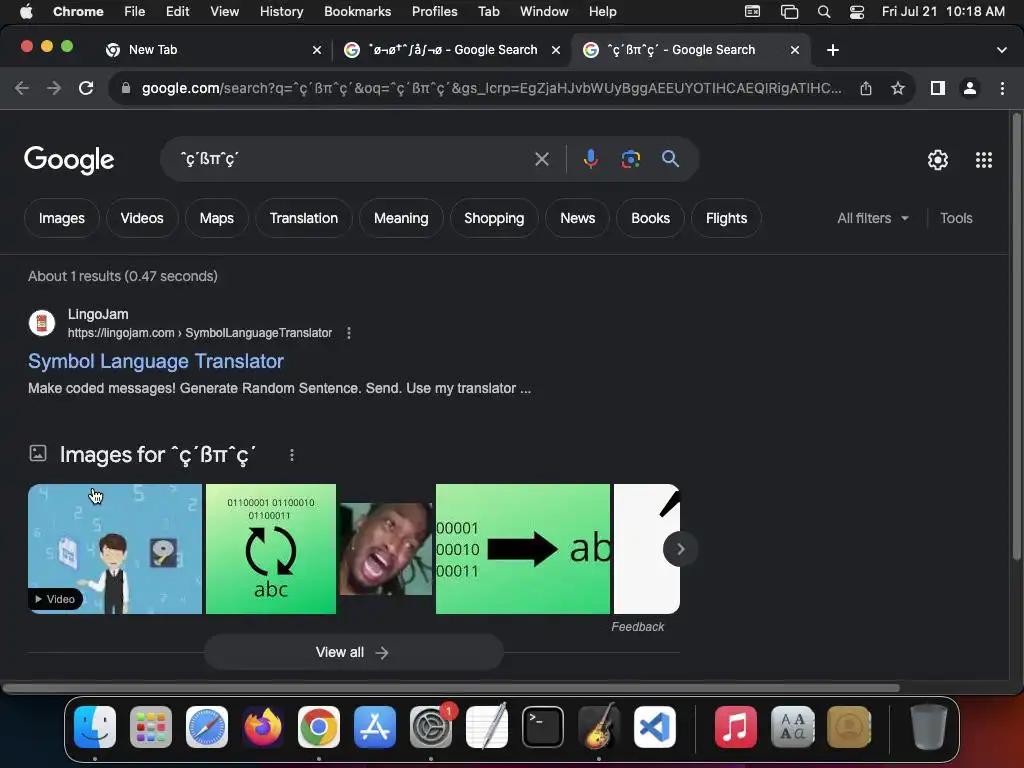Click the Feedback link
Screen dimensions: 1024x768
637,627
